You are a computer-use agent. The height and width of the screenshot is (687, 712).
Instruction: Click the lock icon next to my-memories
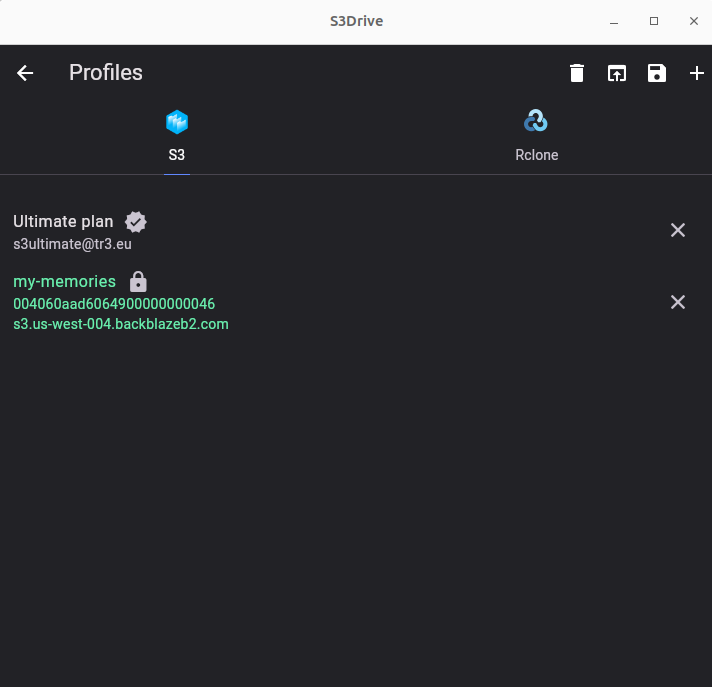[138, 282]
